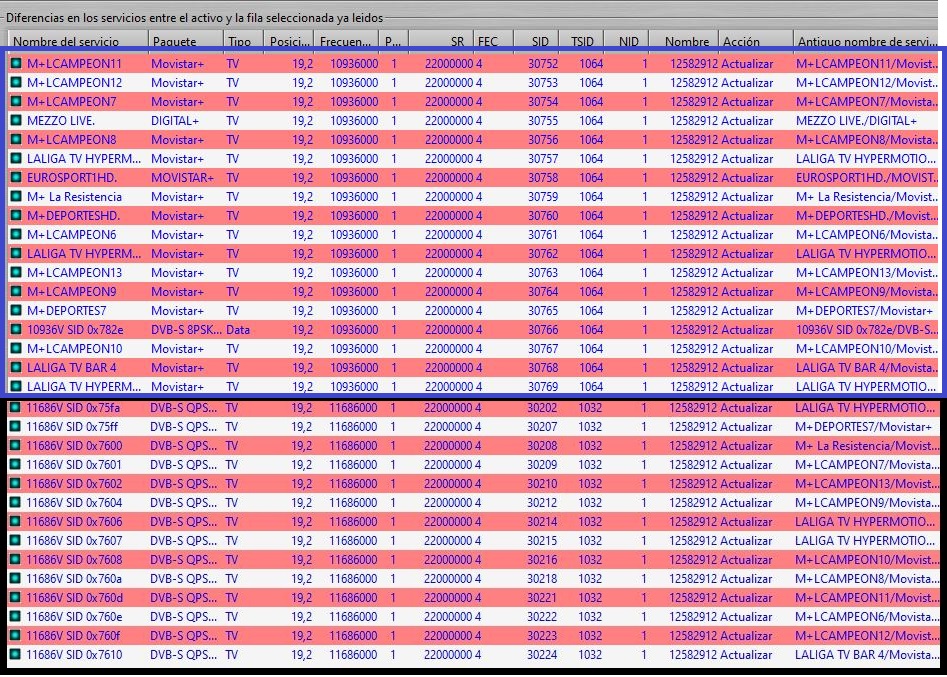This screenshot has width=947, height=677.
Task: Click the icon beside M+LCAMPEON13
Action: (x=16, y=272)
